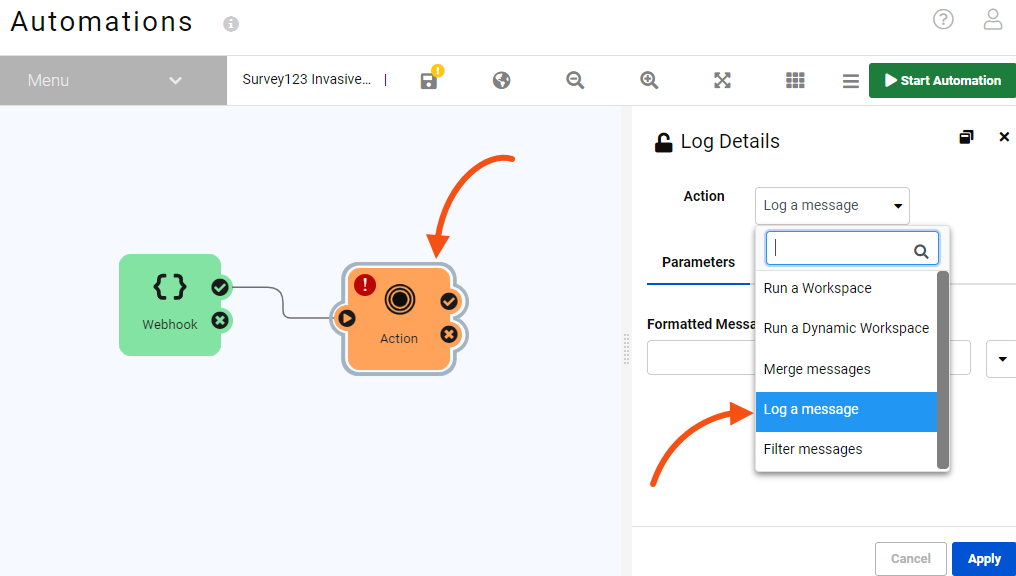Open the help question mark icon
This screenshot has width=1016, height=576.
pos(943,19)
